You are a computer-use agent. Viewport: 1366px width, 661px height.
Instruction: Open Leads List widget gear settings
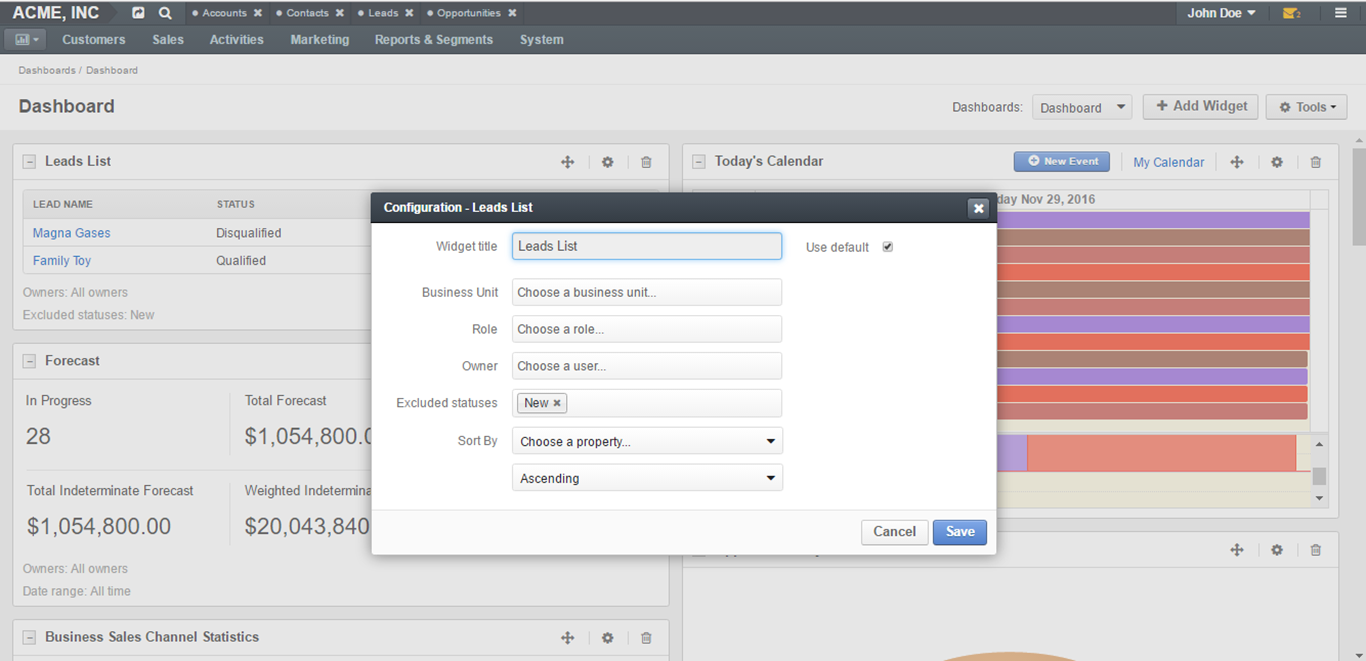(x=607, y=162)
